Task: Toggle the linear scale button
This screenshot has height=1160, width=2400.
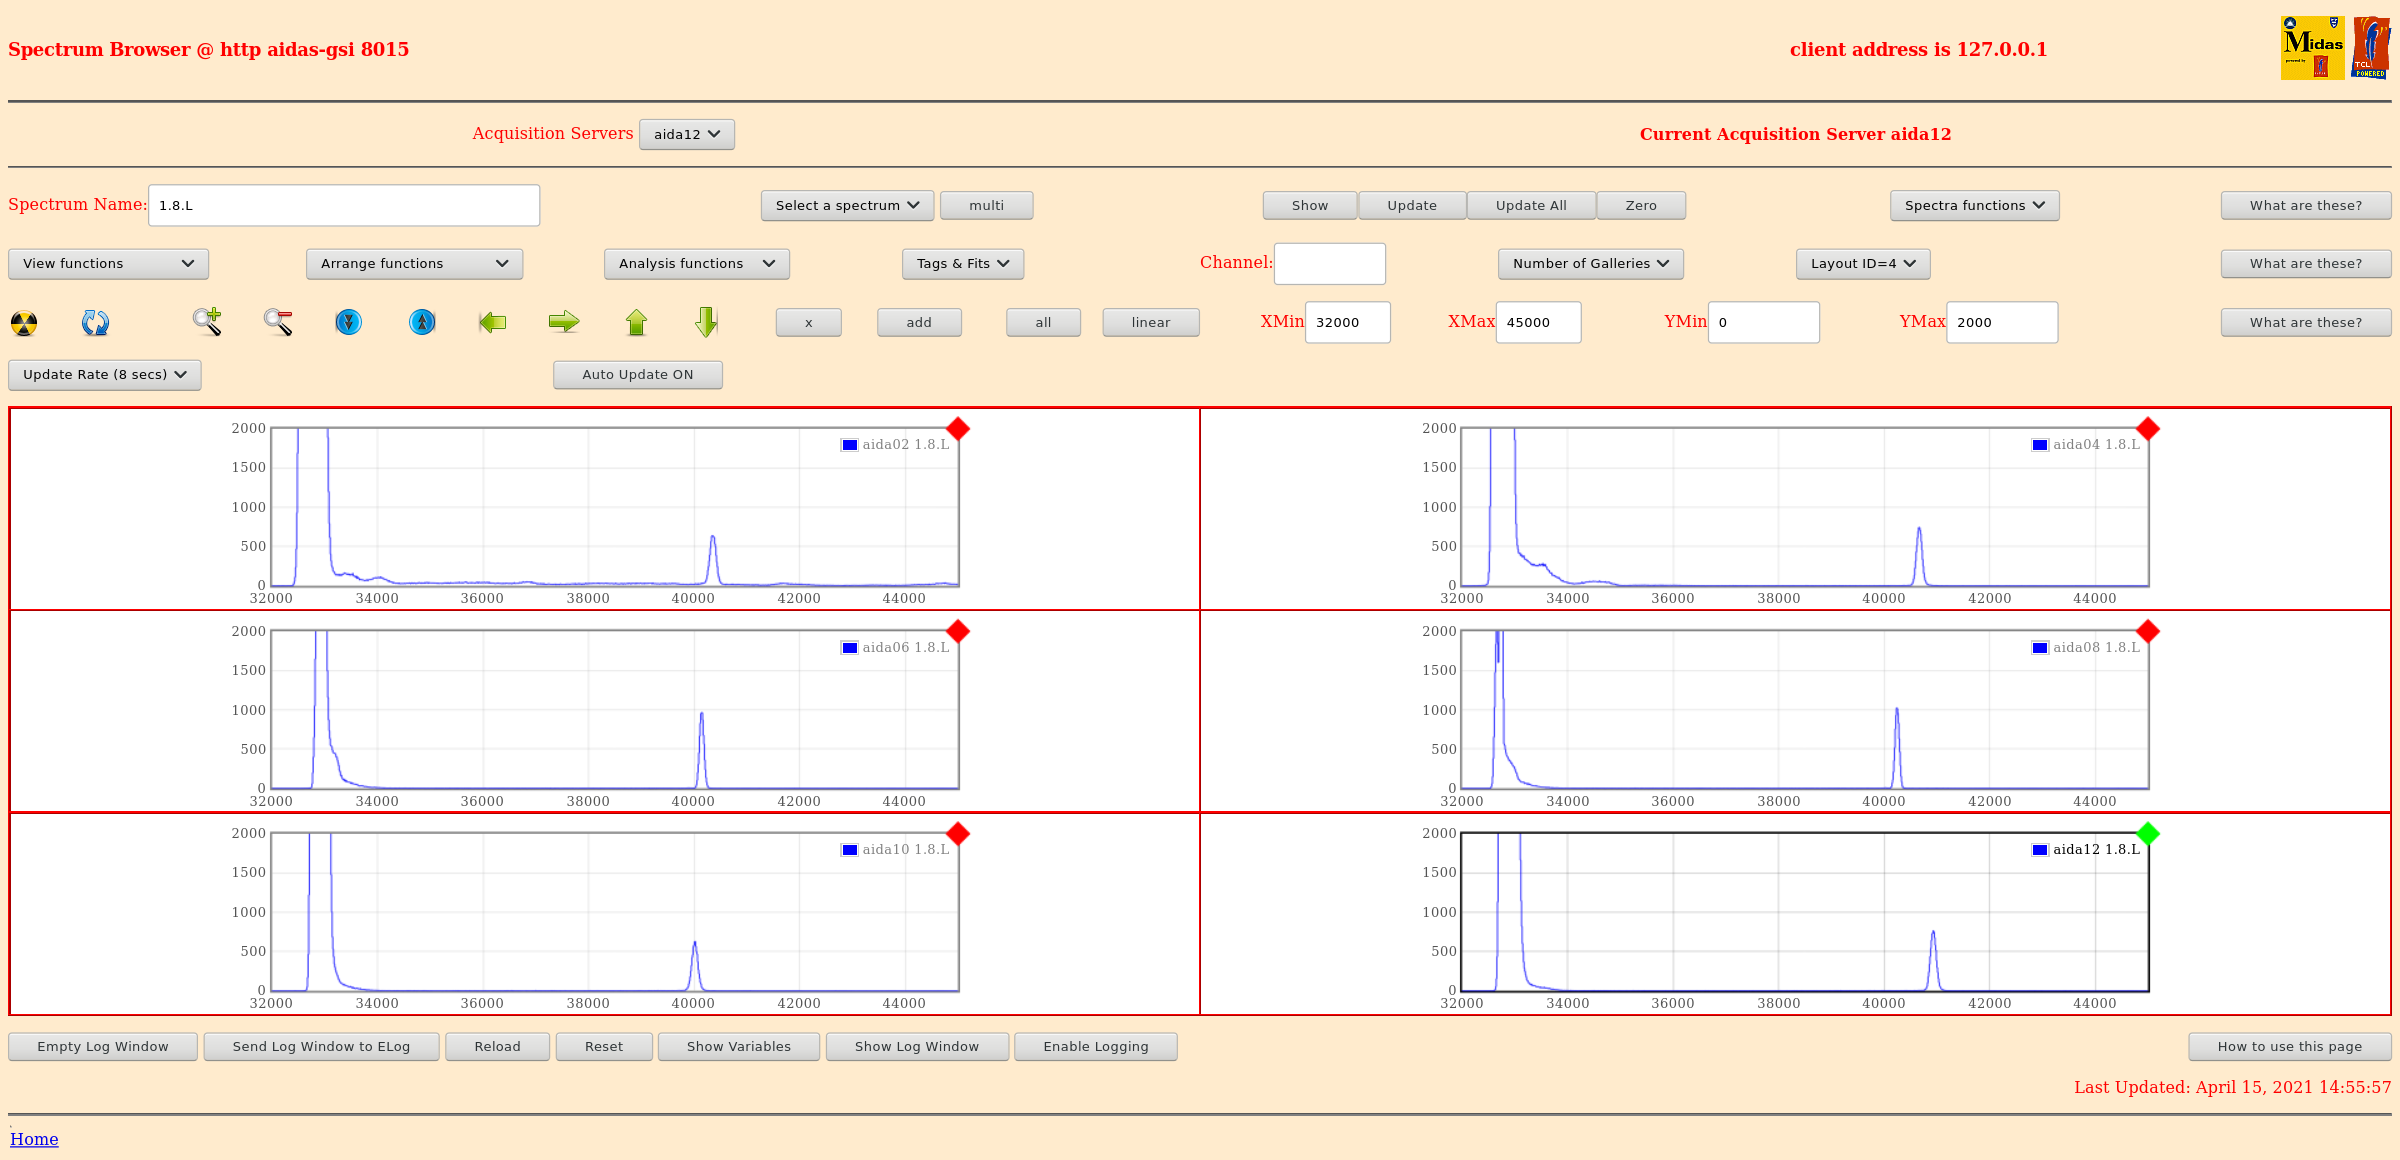Action: coord(1150,323)
